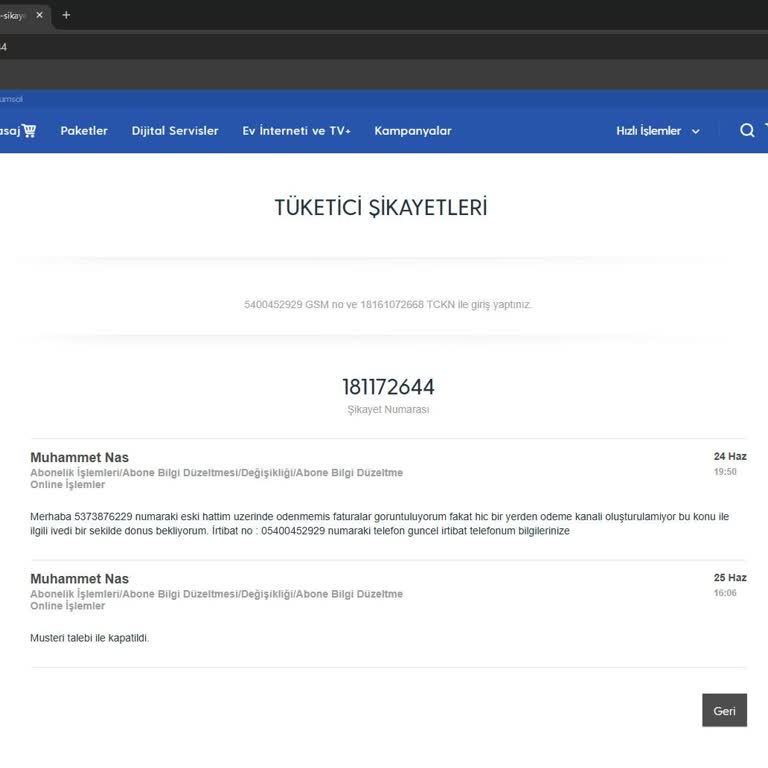Open a new browser tab
Image resolution: width=768 pixels, height=768 pixels.
[x=66, y=15]
